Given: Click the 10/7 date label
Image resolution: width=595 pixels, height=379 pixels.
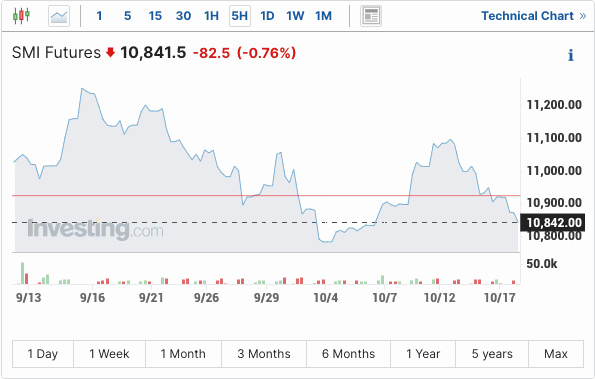Looking at the screenshot, I should 385,297.
